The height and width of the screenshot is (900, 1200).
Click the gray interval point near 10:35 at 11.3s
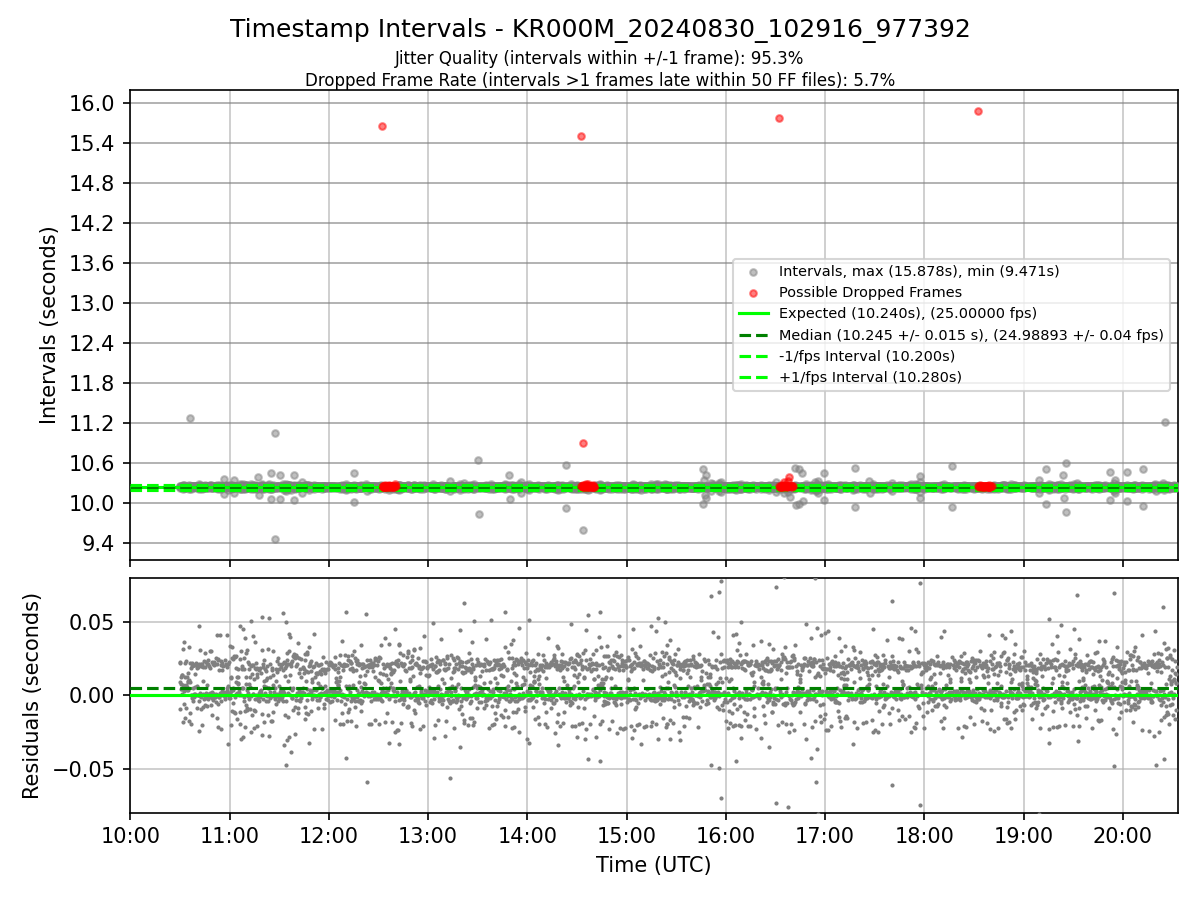point(190,418)
